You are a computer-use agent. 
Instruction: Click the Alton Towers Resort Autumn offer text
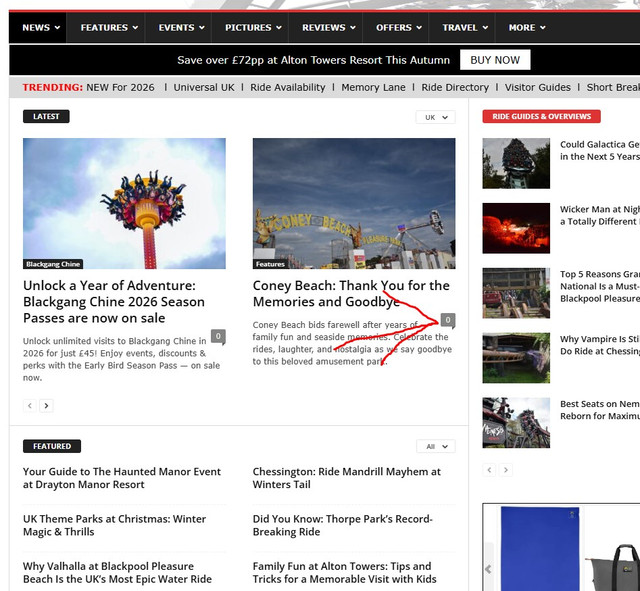pyautogui.click(x=313, y=60)
